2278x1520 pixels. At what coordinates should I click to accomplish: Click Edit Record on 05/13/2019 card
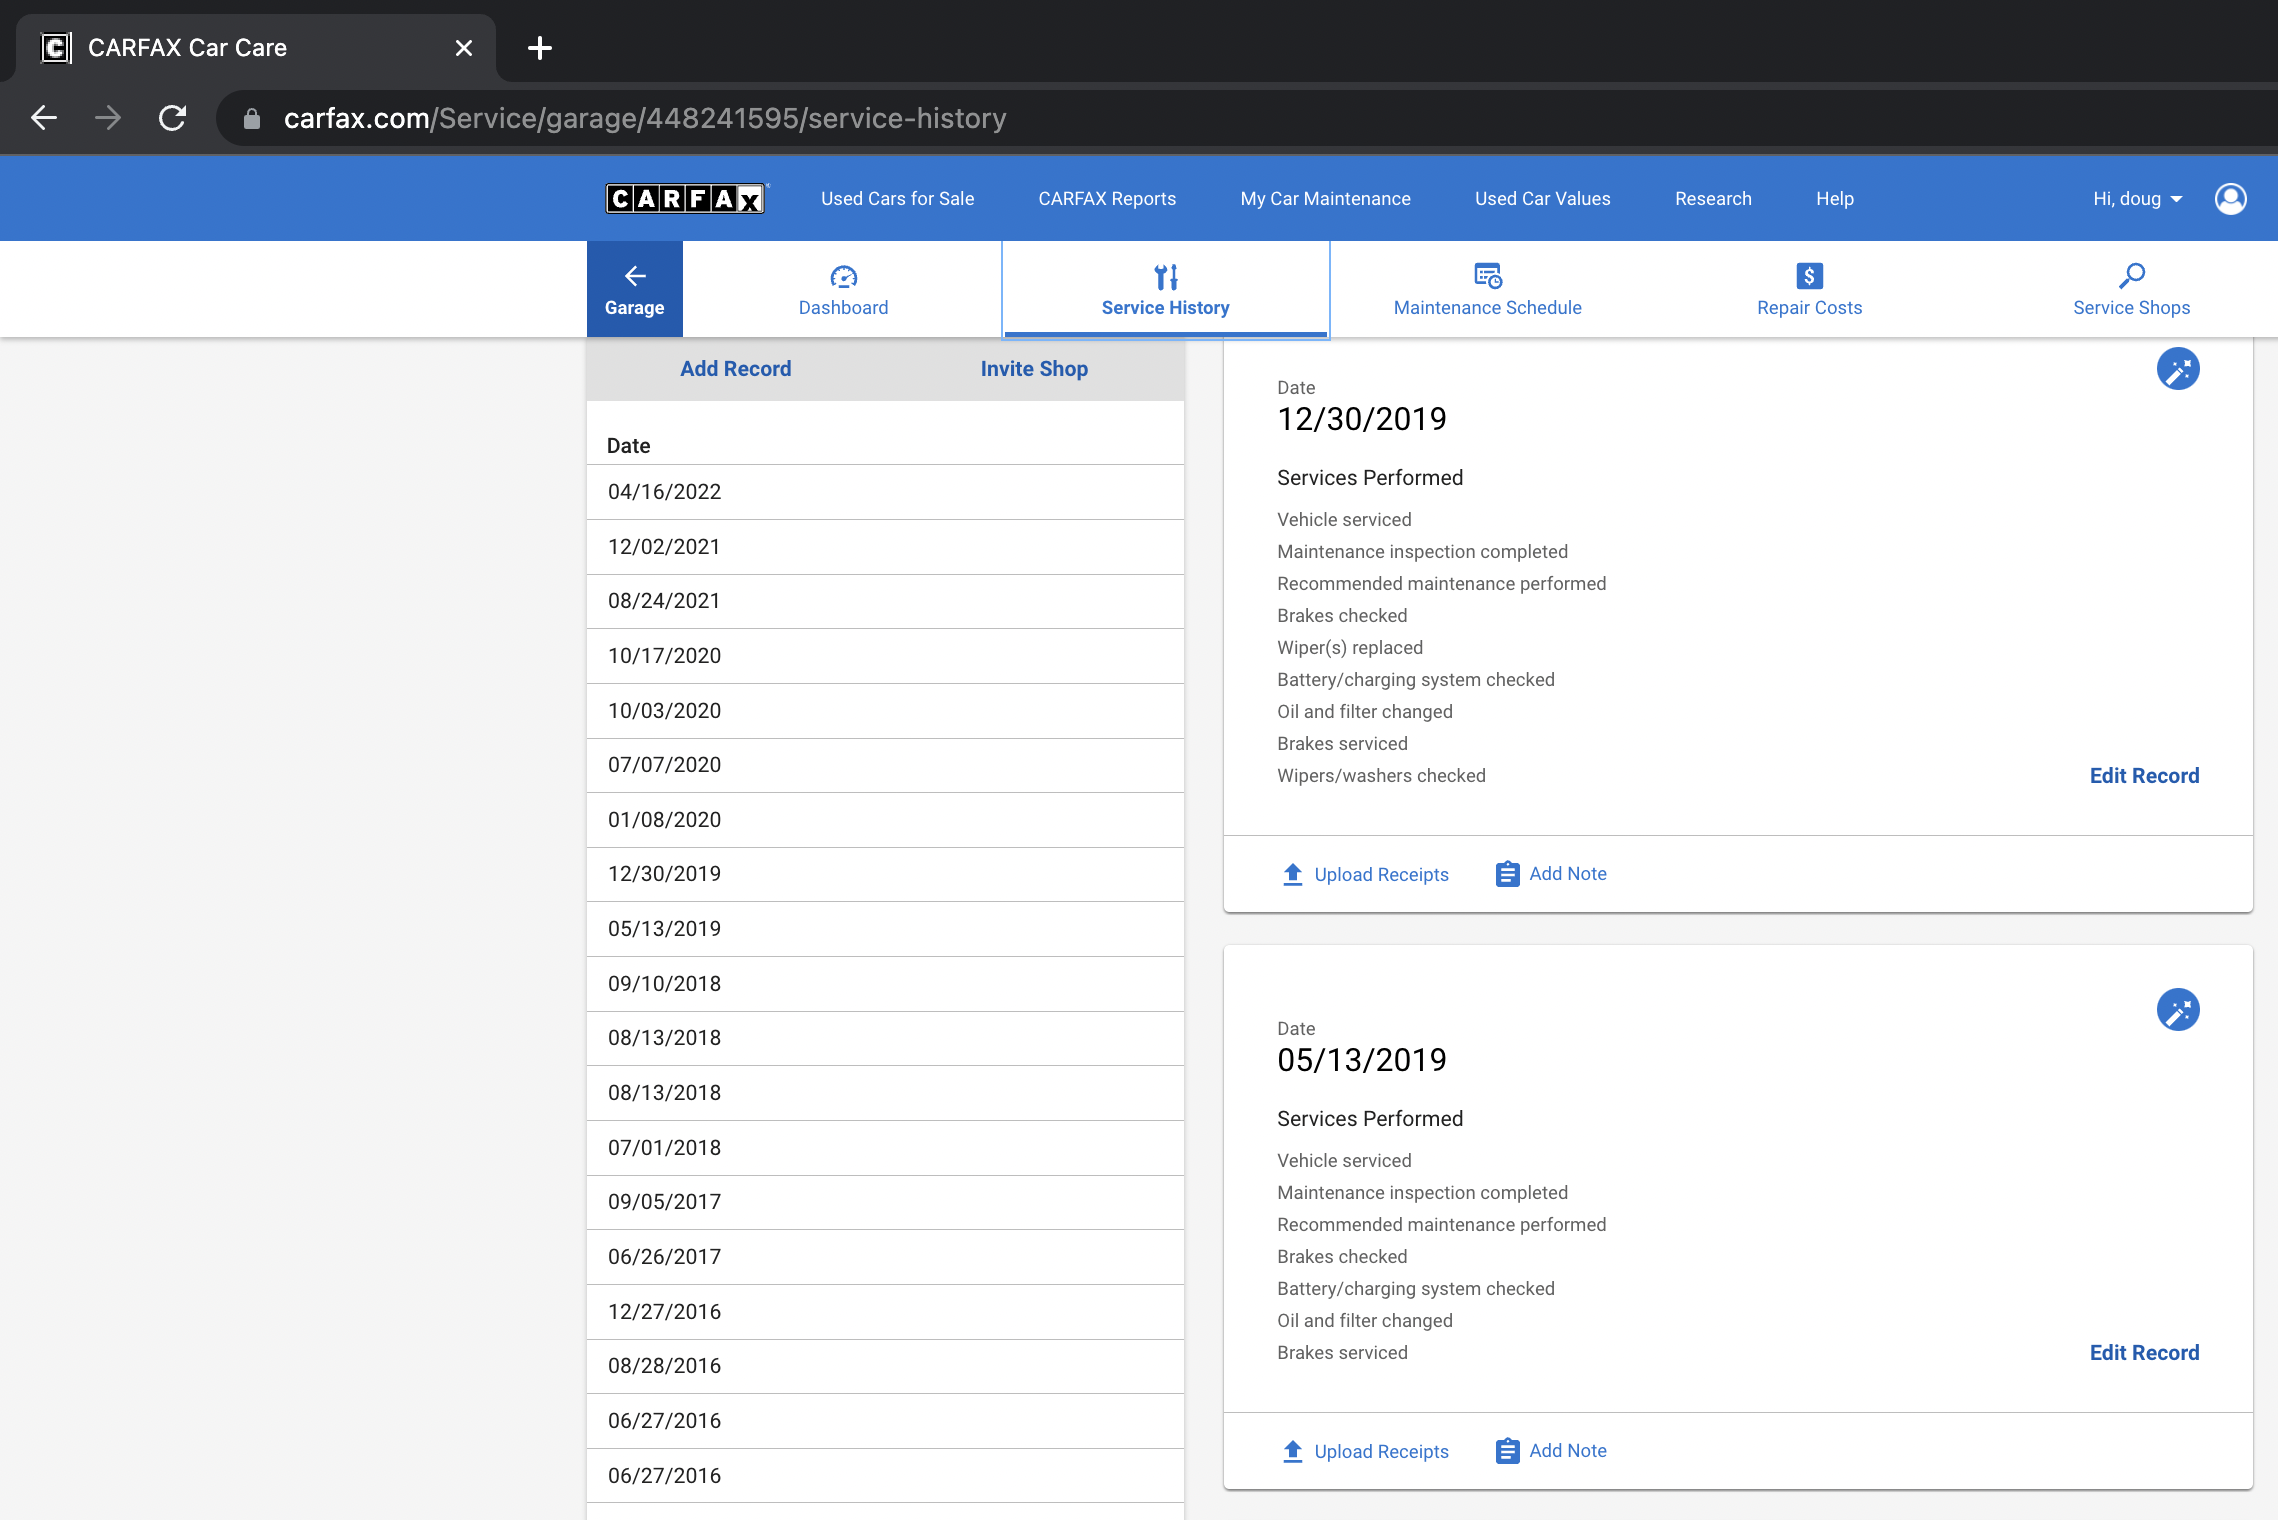tap(2144, 1353)
